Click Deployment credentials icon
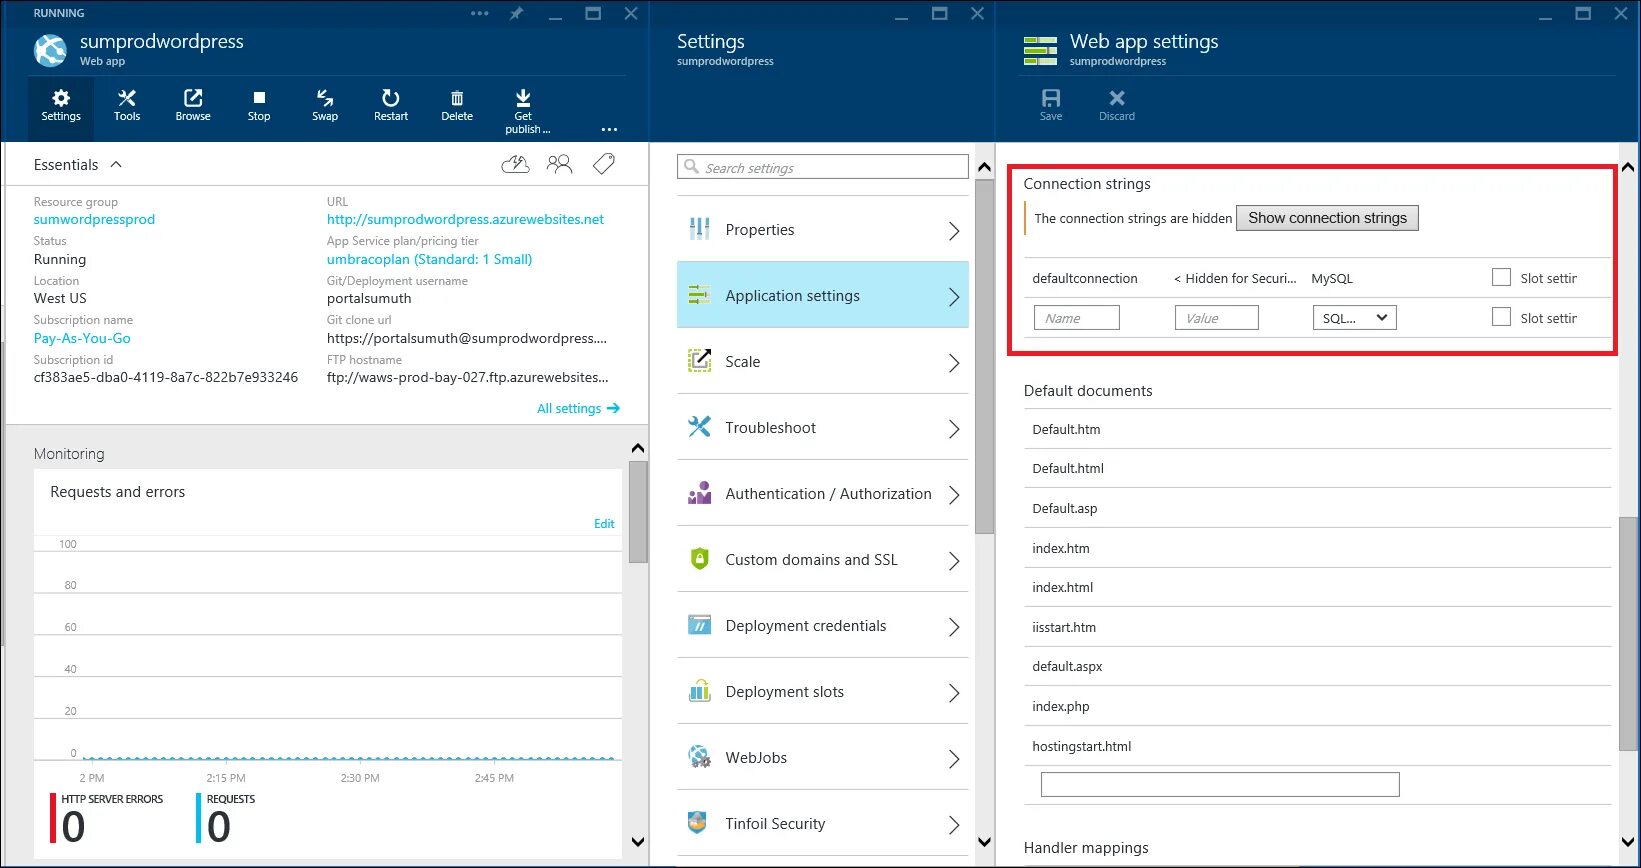 pyautogui.click(x=700, y=625)
